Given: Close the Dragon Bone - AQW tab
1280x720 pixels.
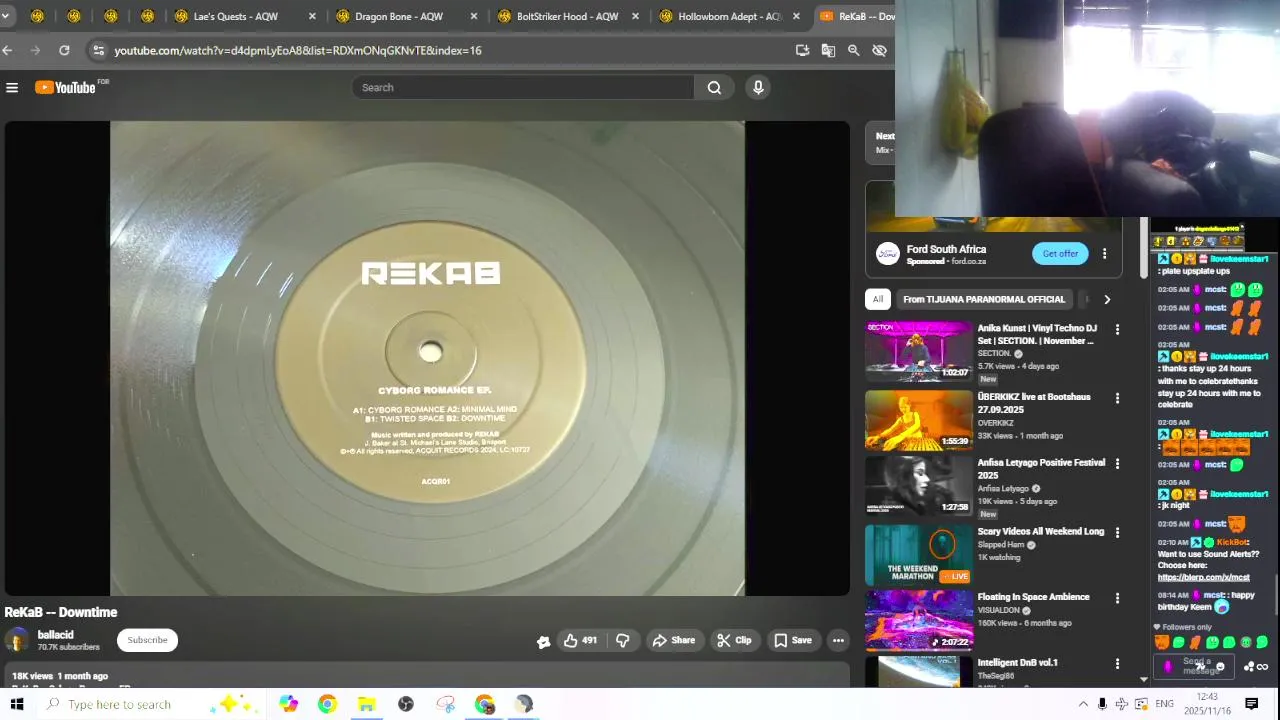Looking at the screenshot, I should click(x=474, y=16).
